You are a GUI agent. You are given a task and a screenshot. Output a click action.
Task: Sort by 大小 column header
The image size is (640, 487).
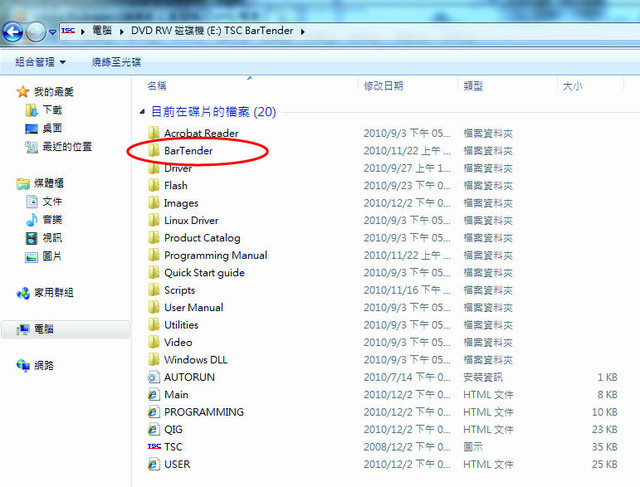572,86
